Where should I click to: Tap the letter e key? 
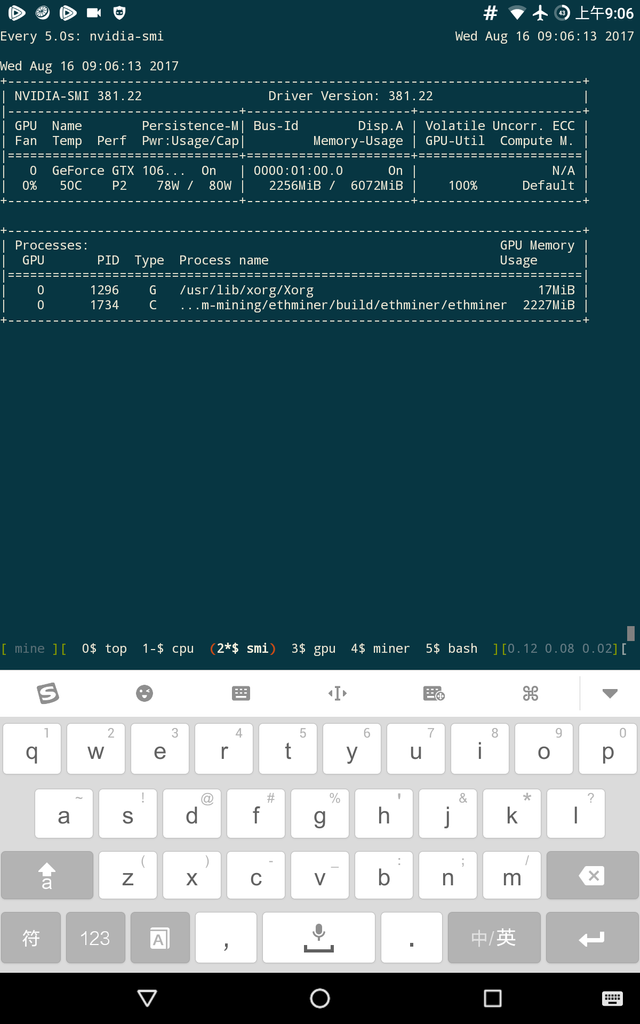click(160, 749)
